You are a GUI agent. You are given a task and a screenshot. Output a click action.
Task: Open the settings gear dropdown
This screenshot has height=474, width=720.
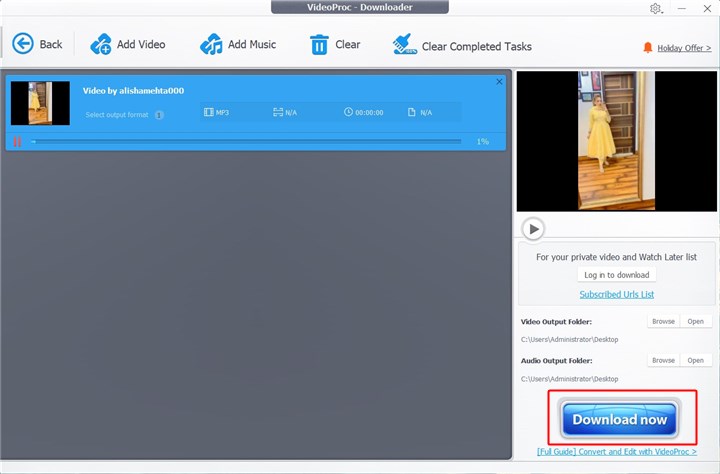pyautogui.click(x=657, y=8)
